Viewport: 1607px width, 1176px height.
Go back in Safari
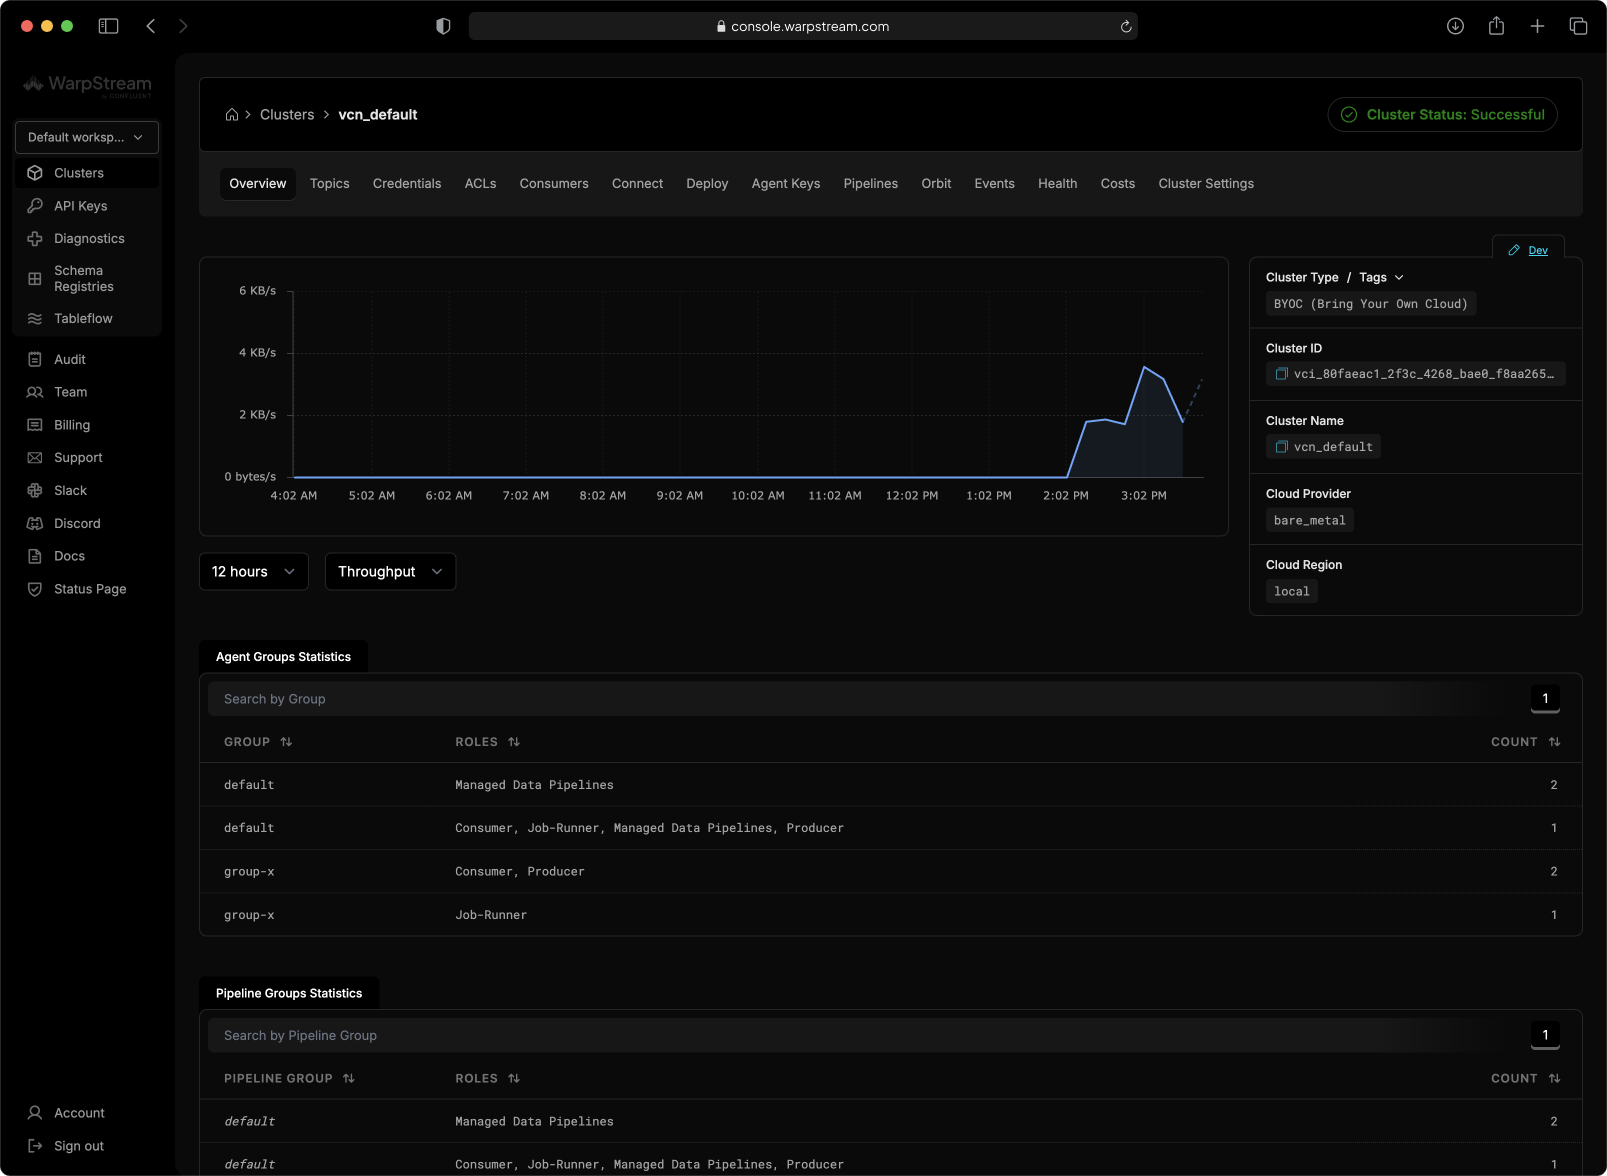(151, 26)
